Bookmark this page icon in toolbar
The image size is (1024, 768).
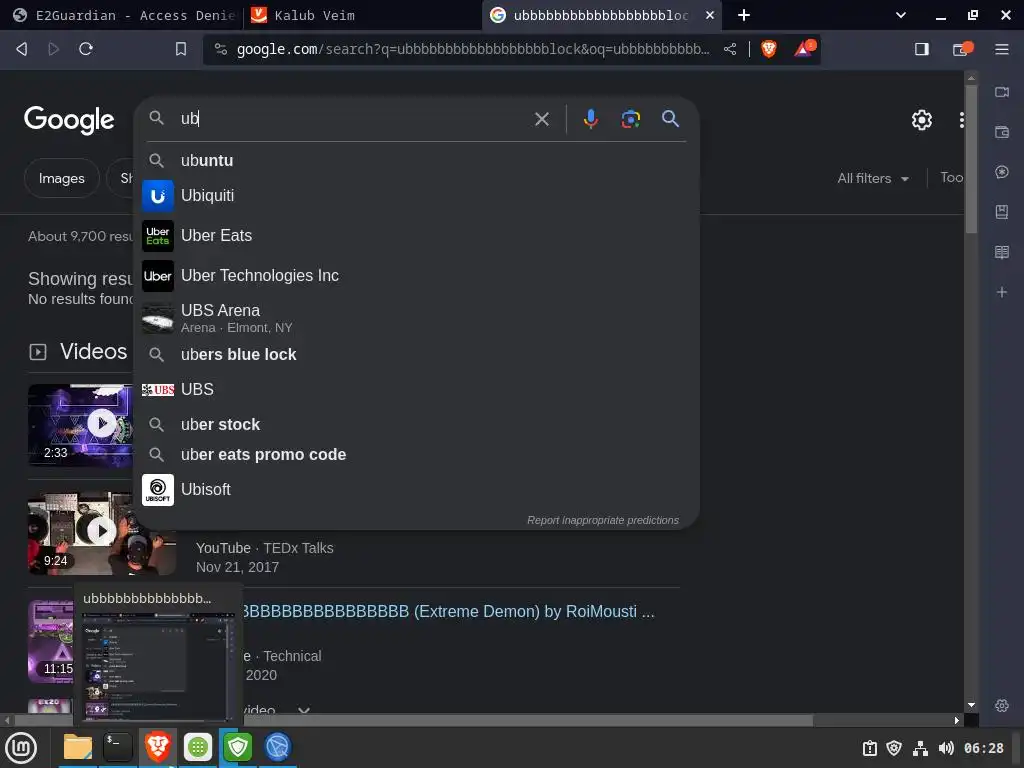[x=181, y=49]
